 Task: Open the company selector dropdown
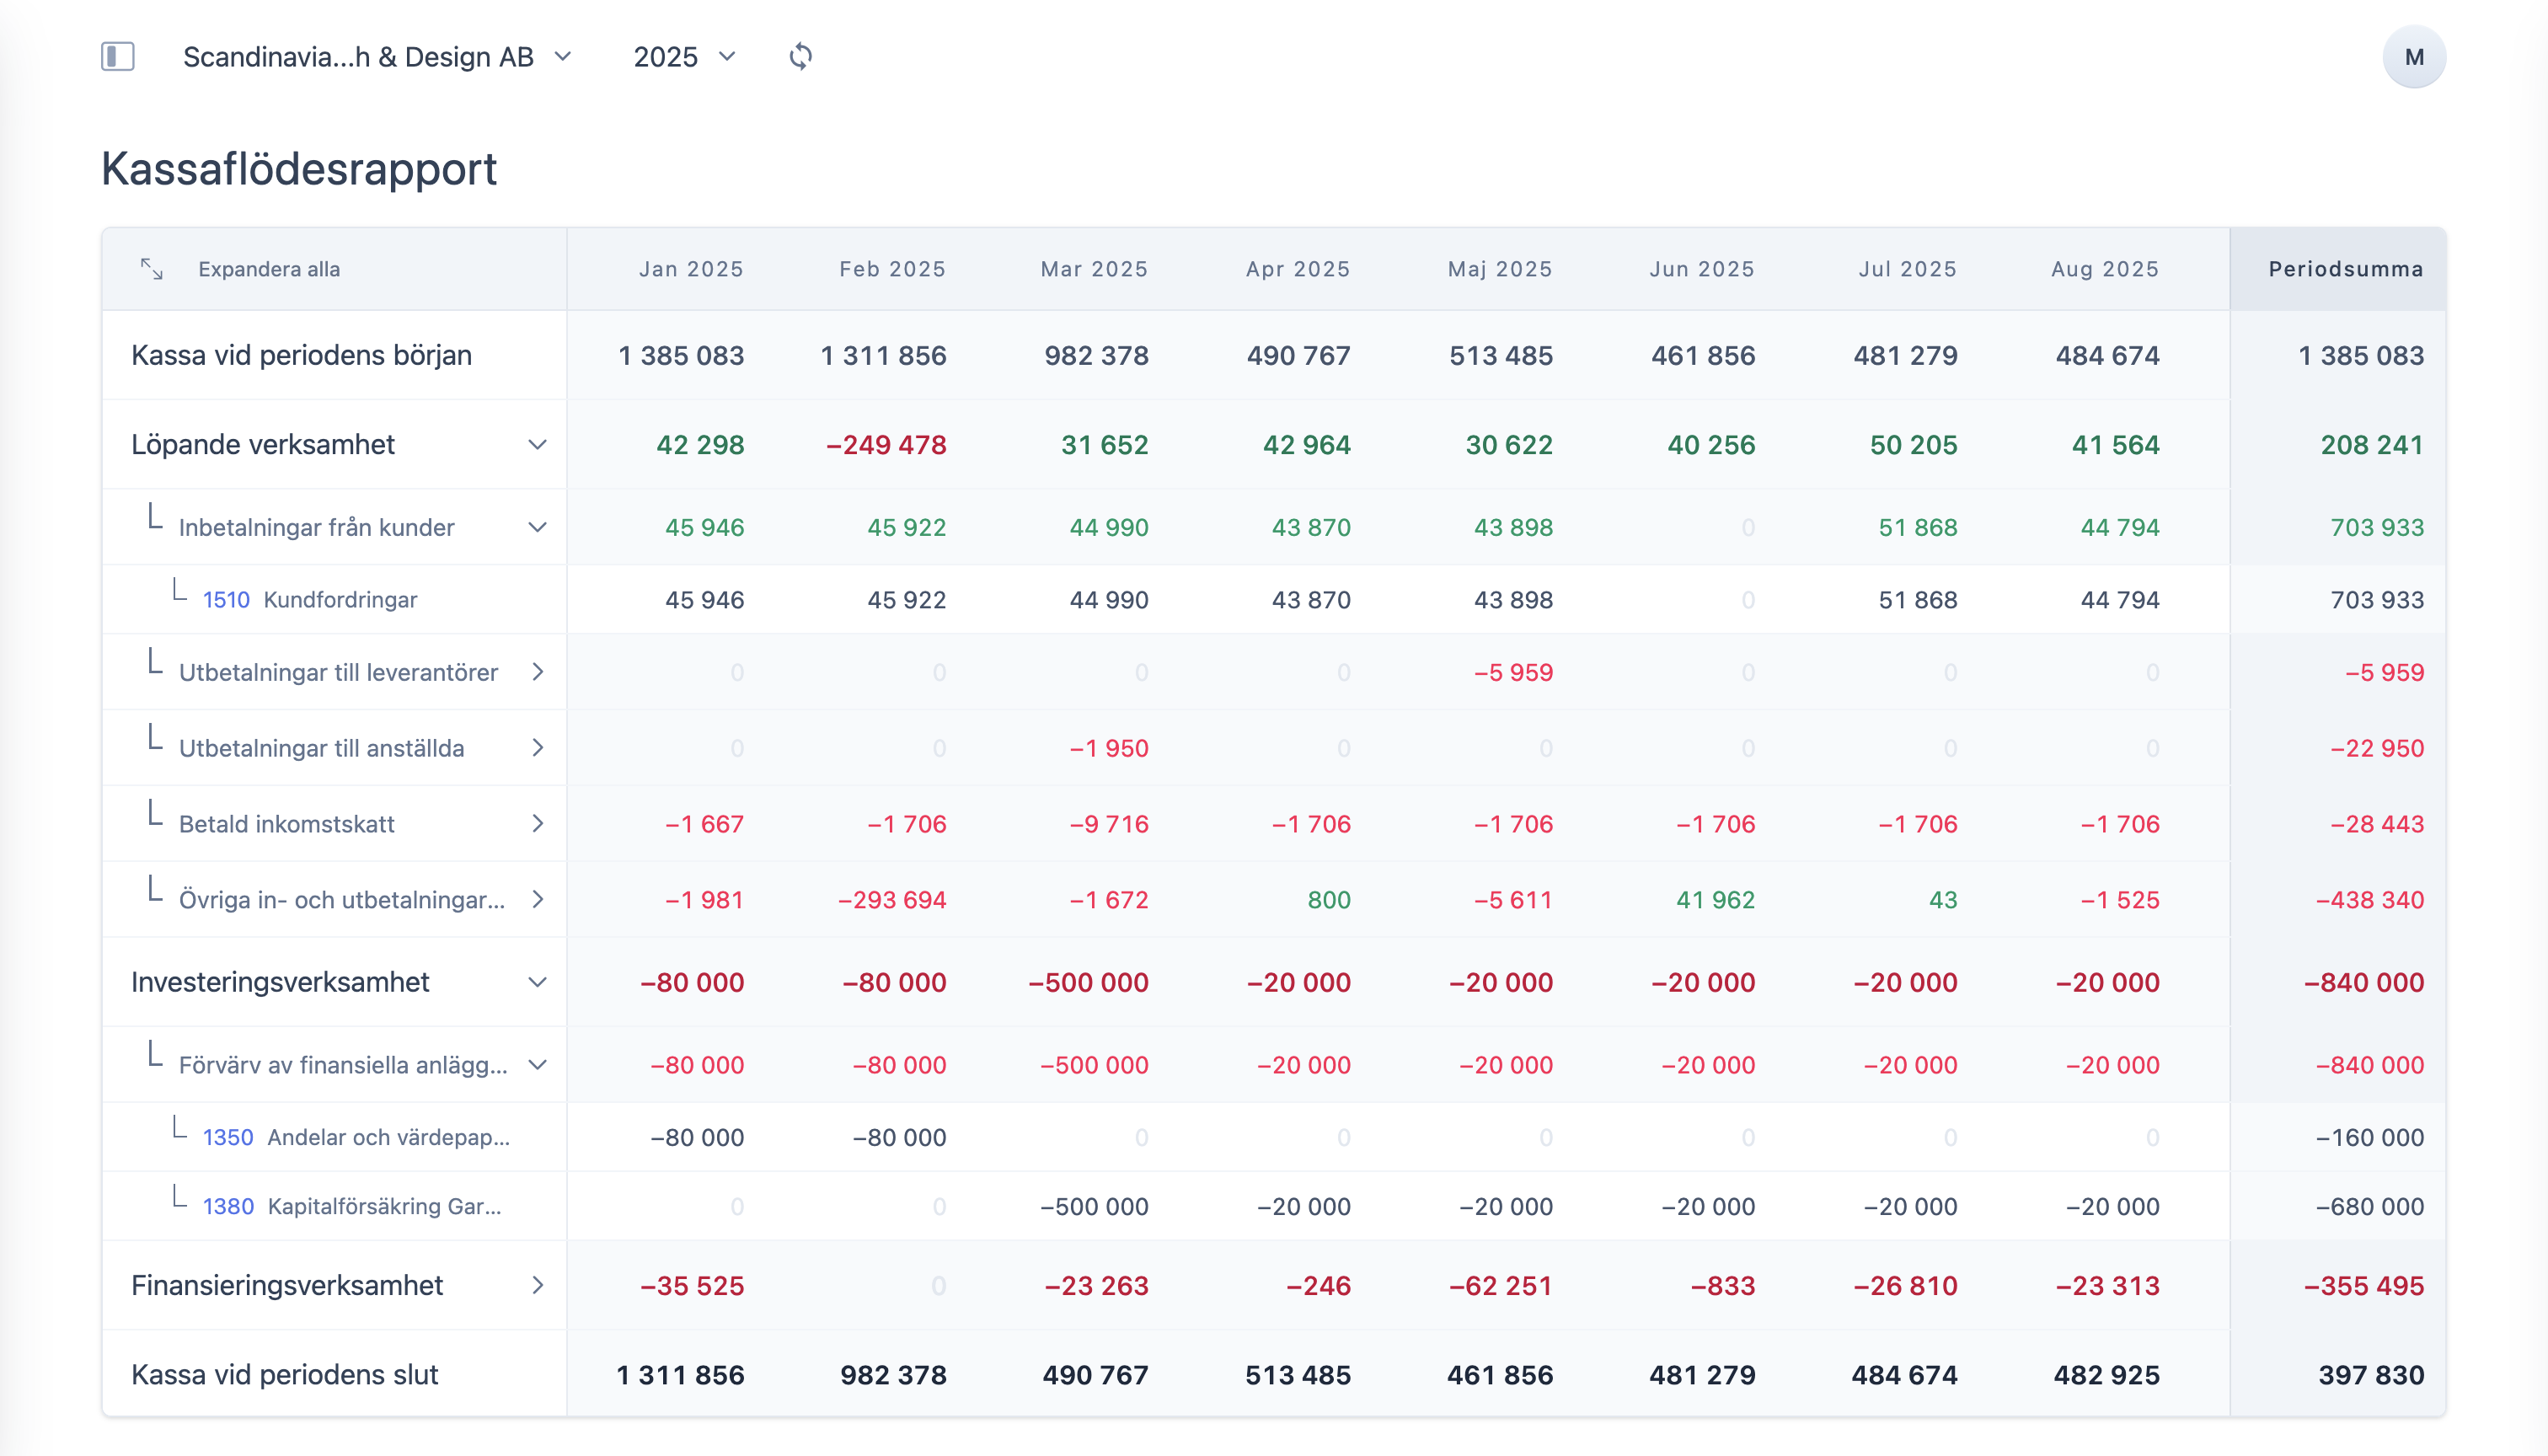(x=378, y=57)
